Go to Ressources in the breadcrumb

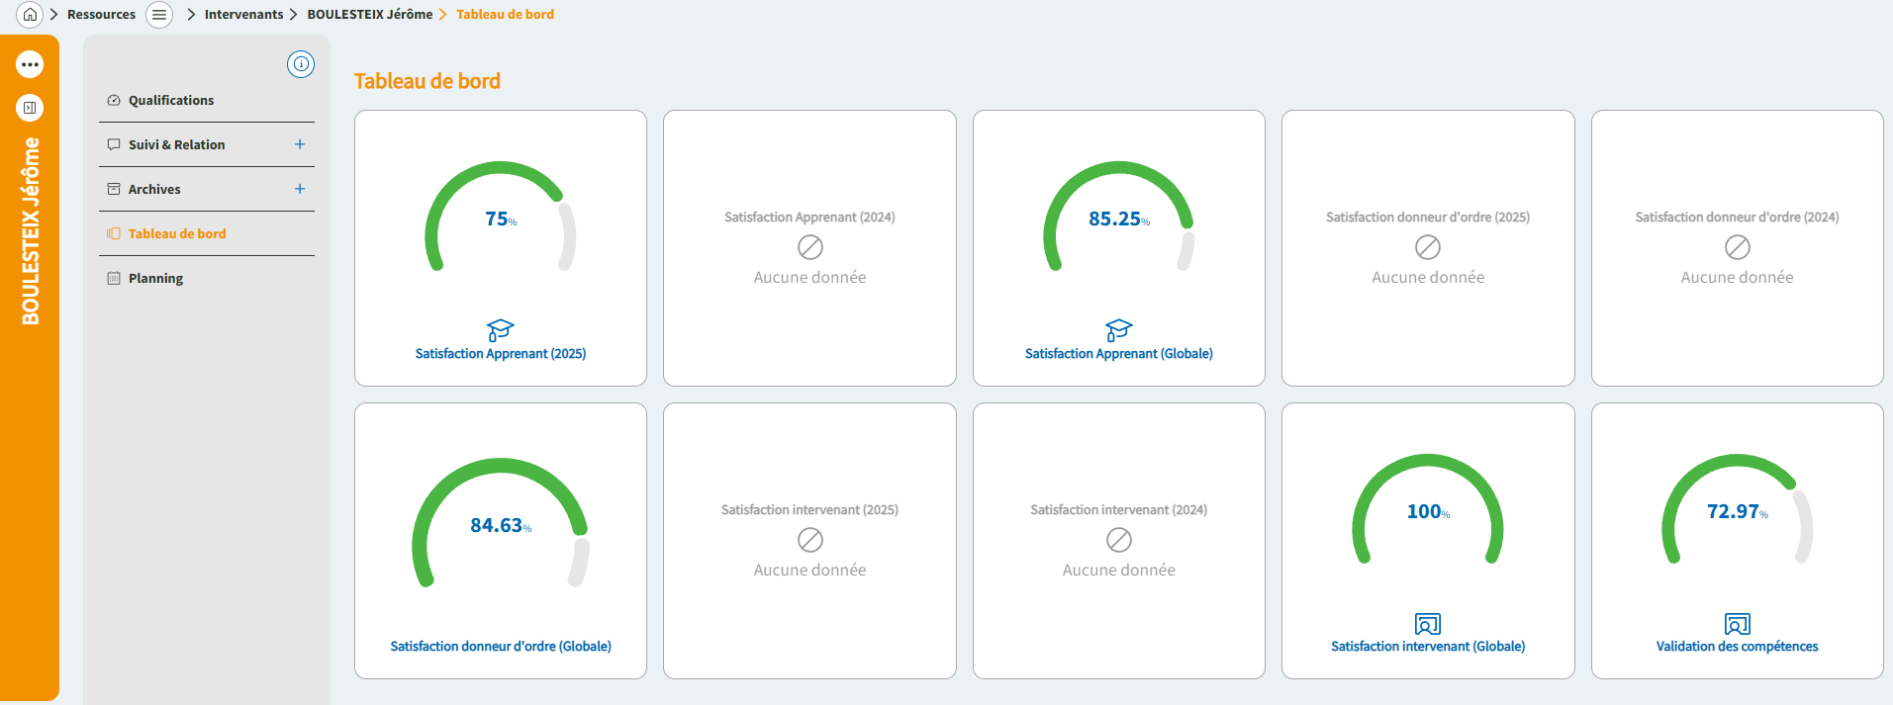coord(101,14)
